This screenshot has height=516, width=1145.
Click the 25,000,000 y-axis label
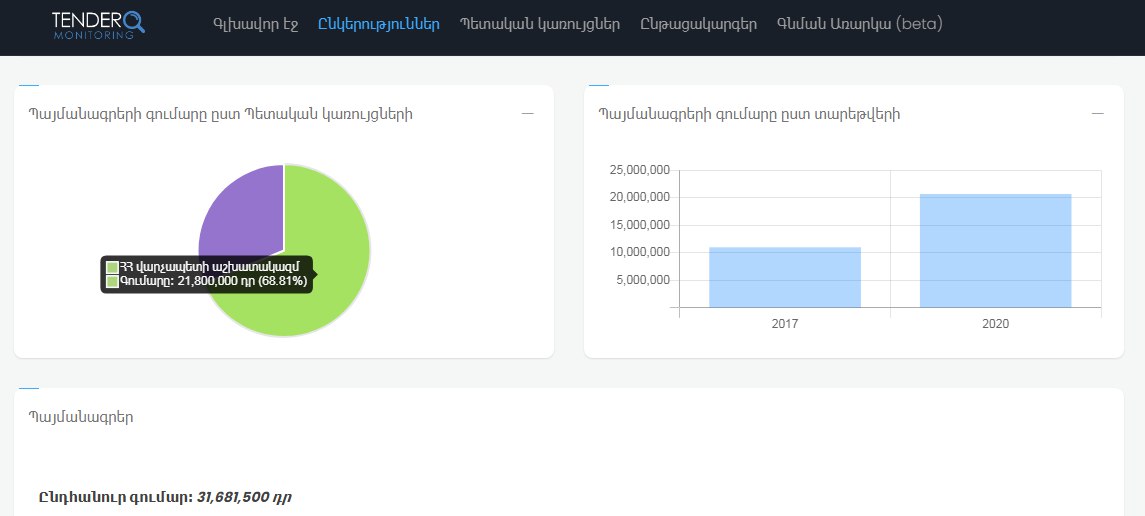tap(638, 170)
